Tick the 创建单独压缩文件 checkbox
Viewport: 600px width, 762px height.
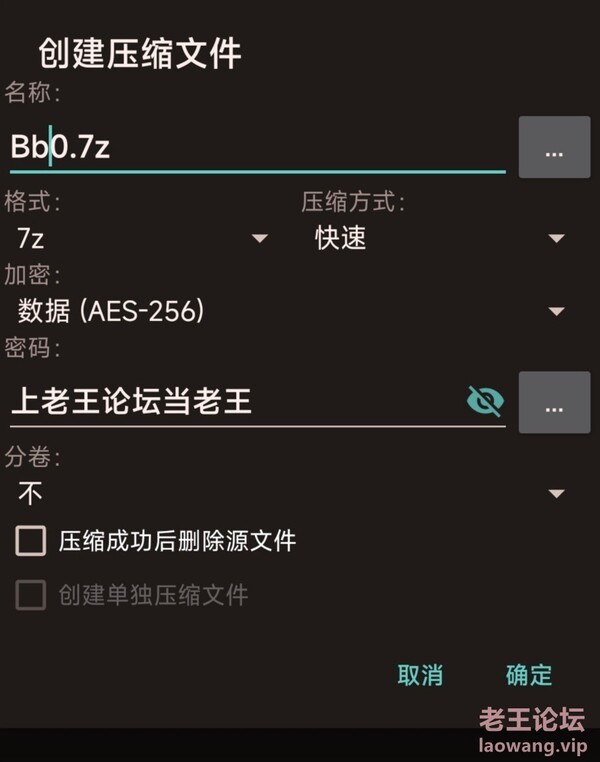31,595
